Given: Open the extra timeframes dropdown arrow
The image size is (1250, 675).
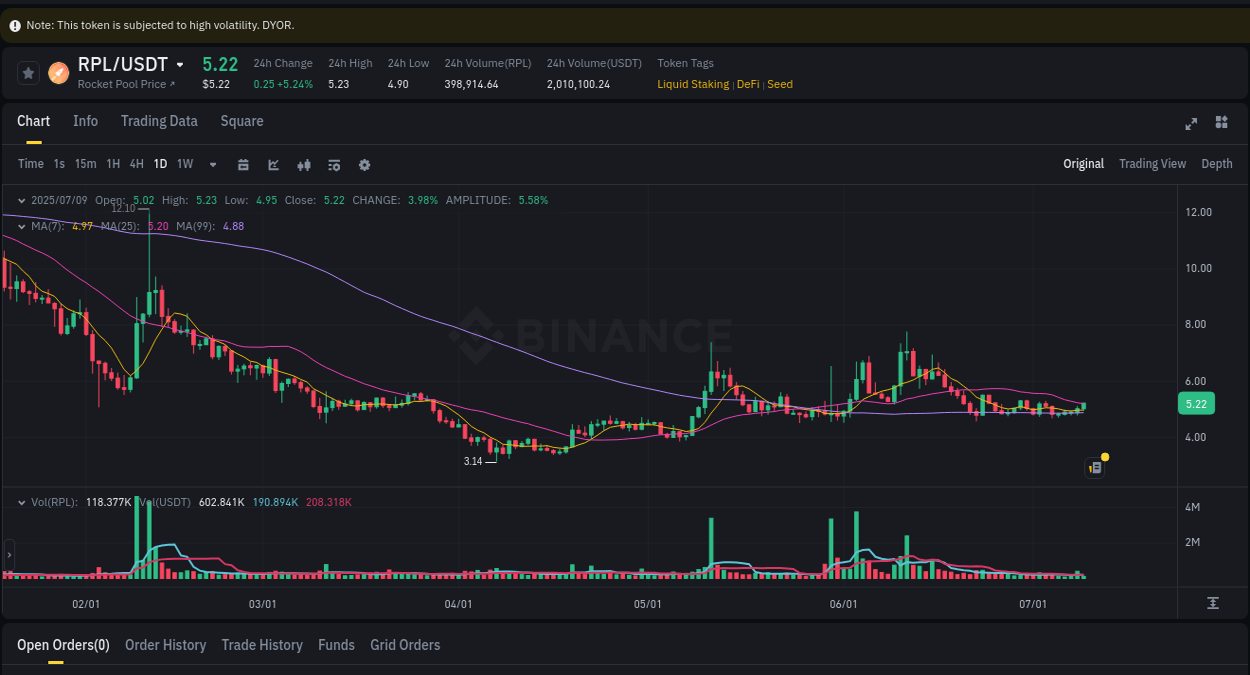Looking at the screenshot, I should coord(212,164).
